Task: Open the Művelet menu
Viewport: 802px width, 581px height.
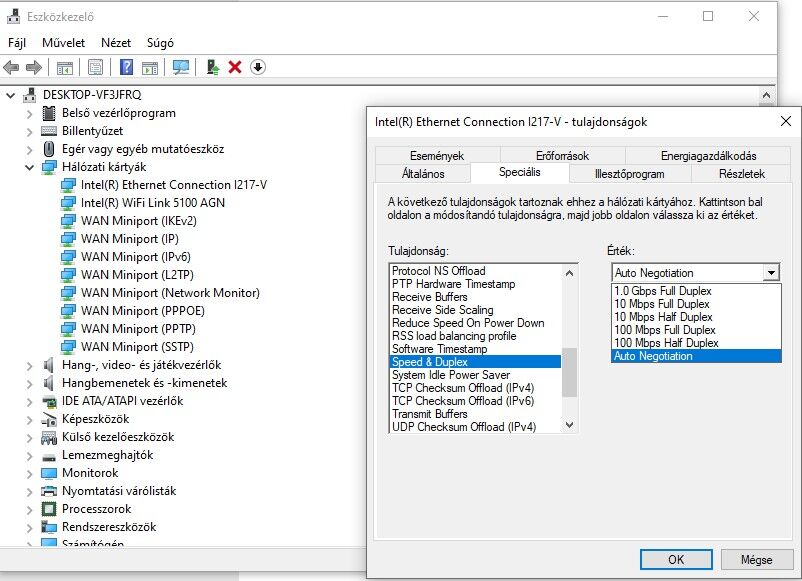Action: pos(63,43)
